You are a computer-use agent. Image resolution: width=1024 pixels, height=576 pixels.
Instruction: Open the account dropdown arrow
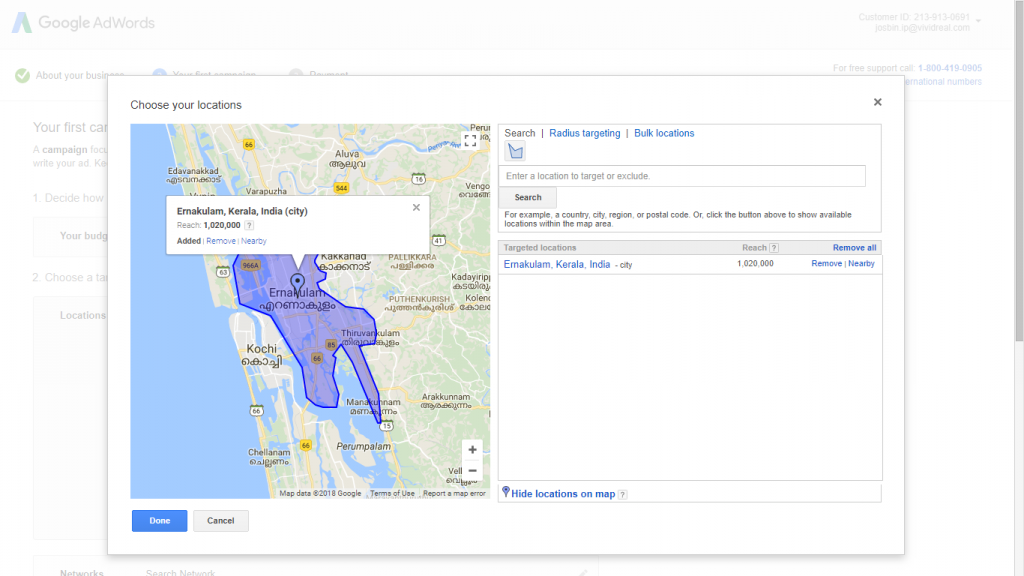tap(978, 22)
